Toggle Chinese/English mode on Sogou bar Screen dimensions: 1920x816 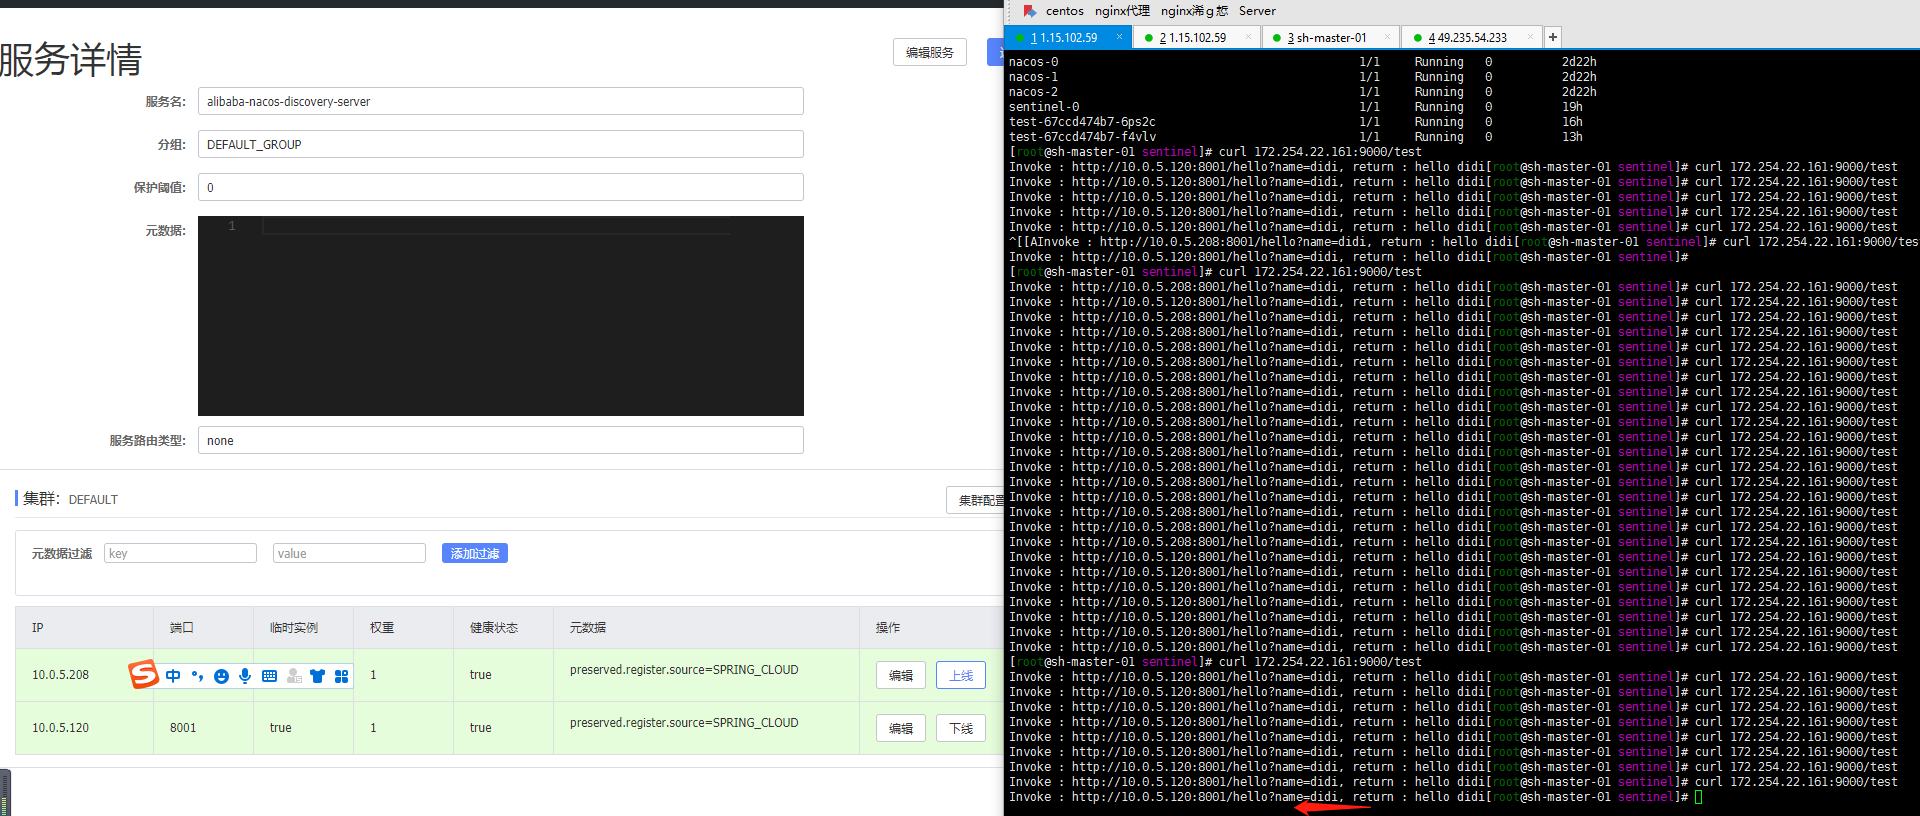(x=173, y=676)
